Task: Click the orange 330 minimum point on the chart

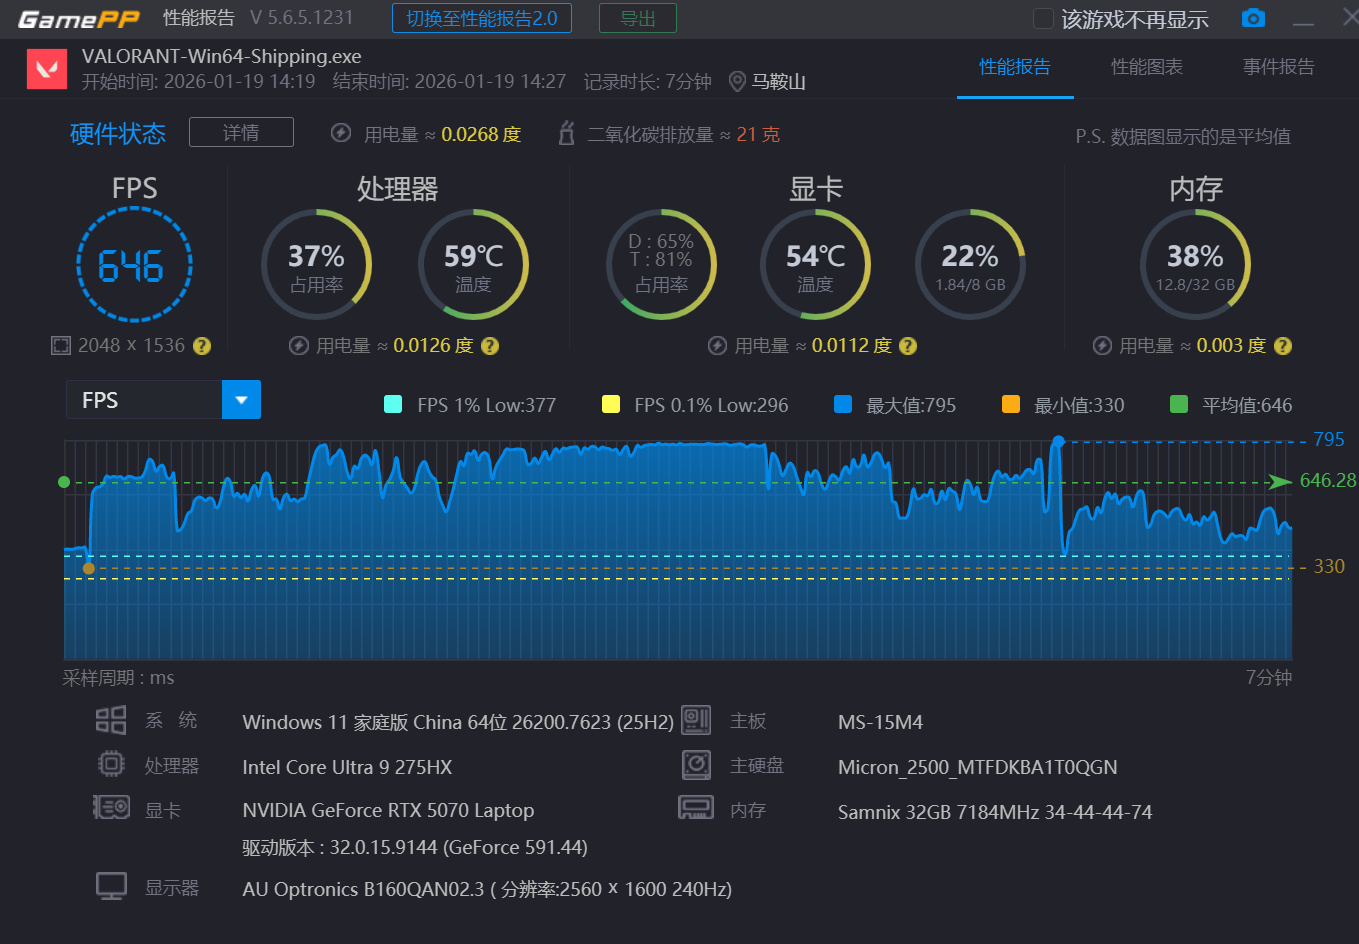Action: (89, 568)
